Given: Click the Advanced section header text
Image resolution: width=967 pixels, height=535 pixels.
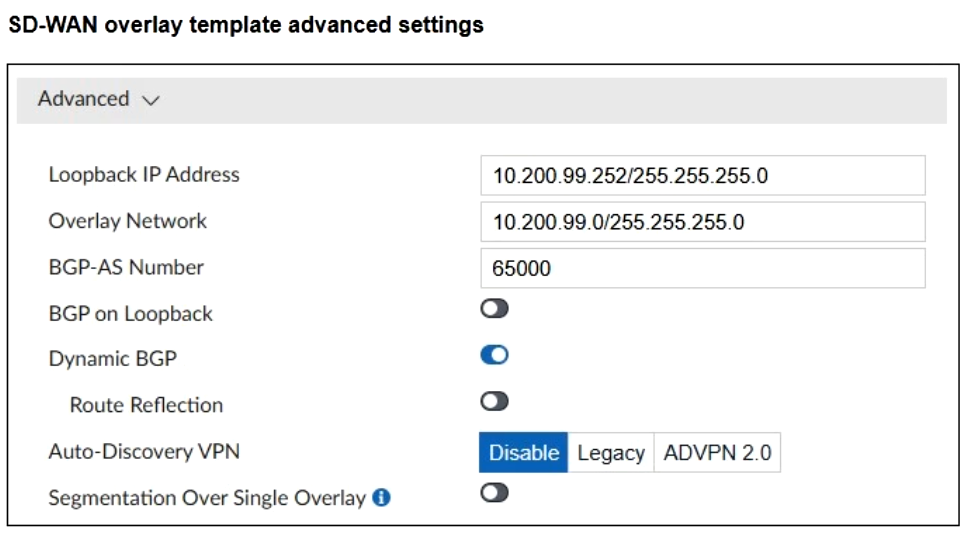Looking at the screenshot, I should [84, 99].
